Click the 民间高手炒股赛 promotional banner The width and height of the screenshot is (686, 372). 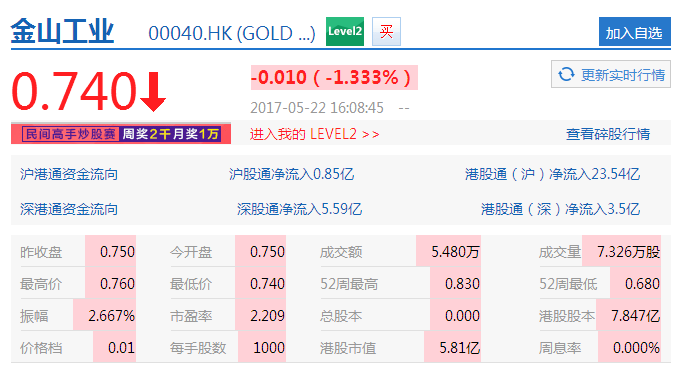(x=121, y=133)
